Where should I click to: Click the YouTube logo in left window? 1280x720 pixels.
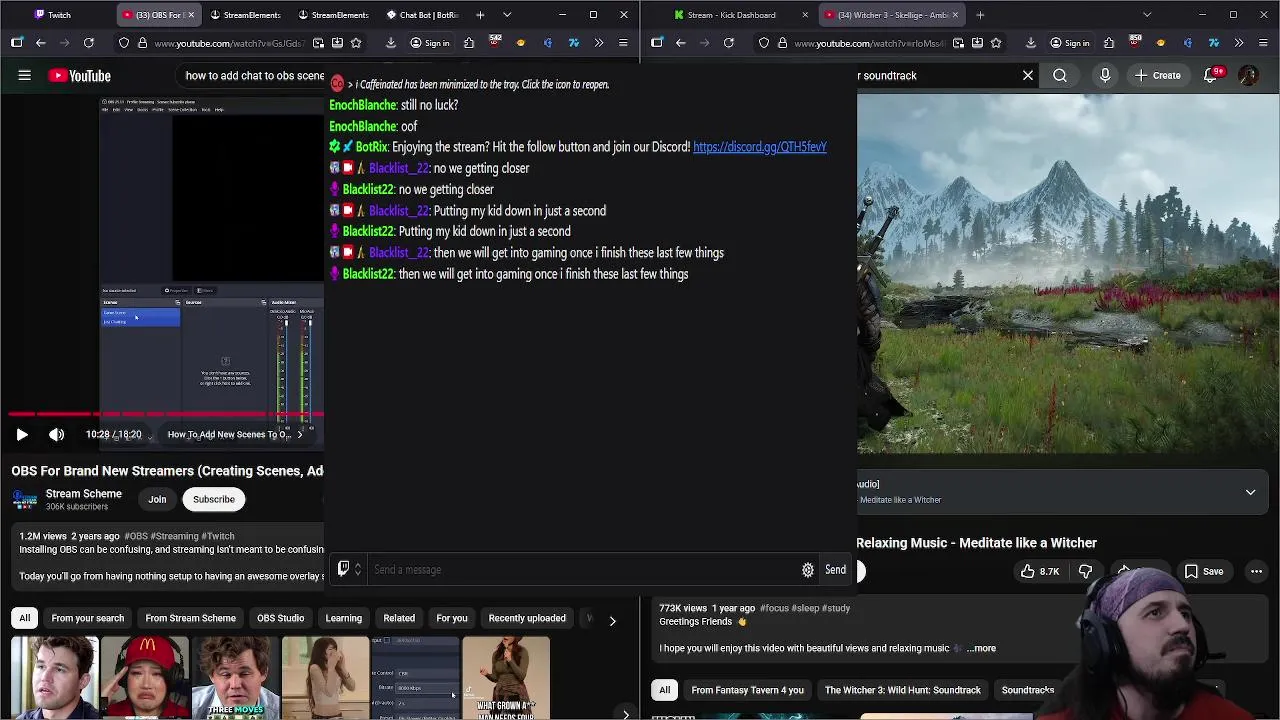pyautogui.click(x=79, y=76)
